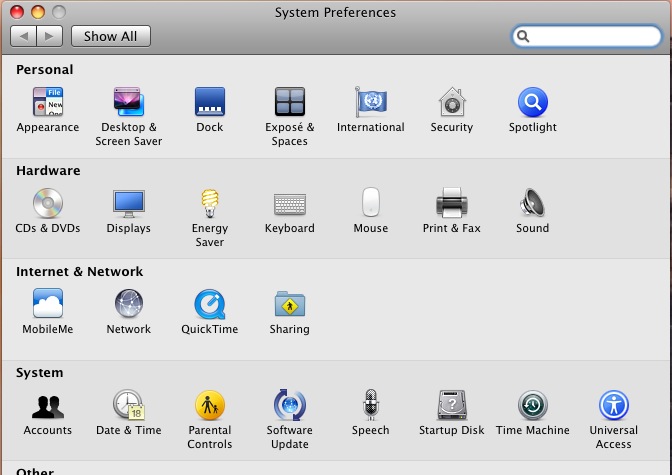Open the Spotlight preferences icon

tap(533, 102)
